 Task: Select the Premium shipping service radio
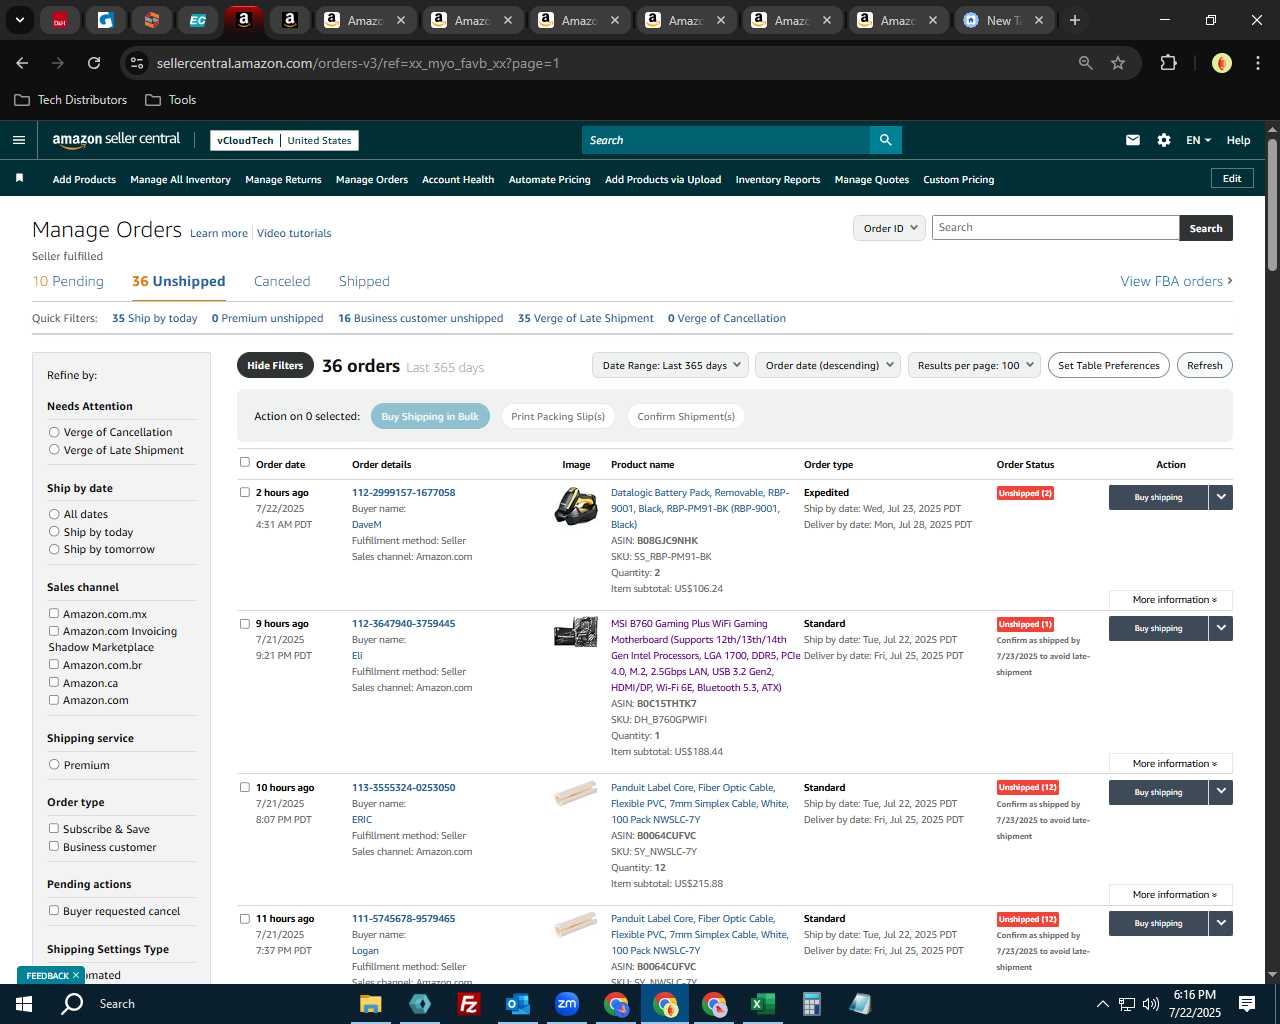[x=54, y=765]
